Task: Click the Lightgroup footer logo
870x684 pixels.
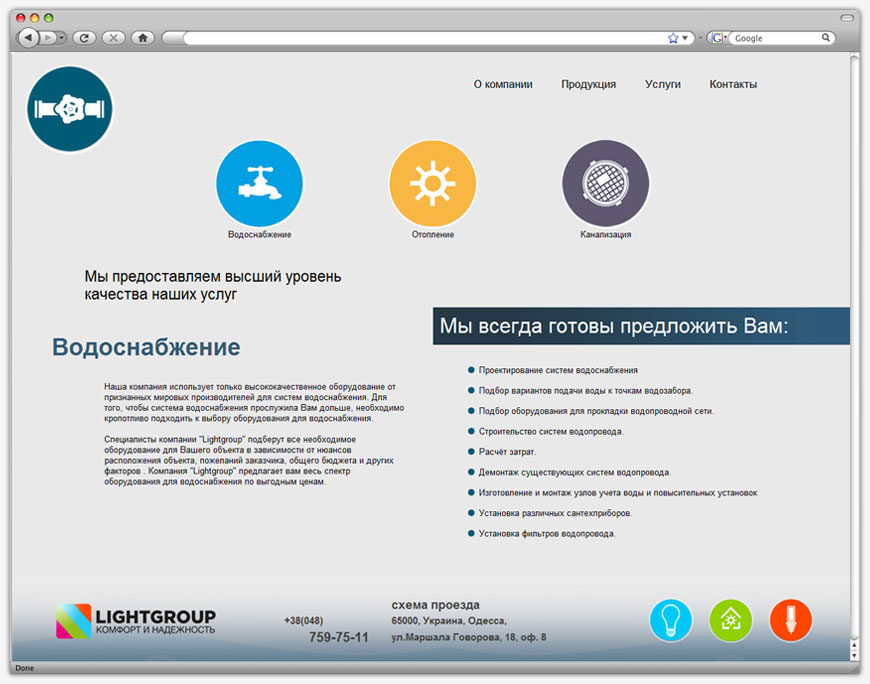Action: coord(136,621)
